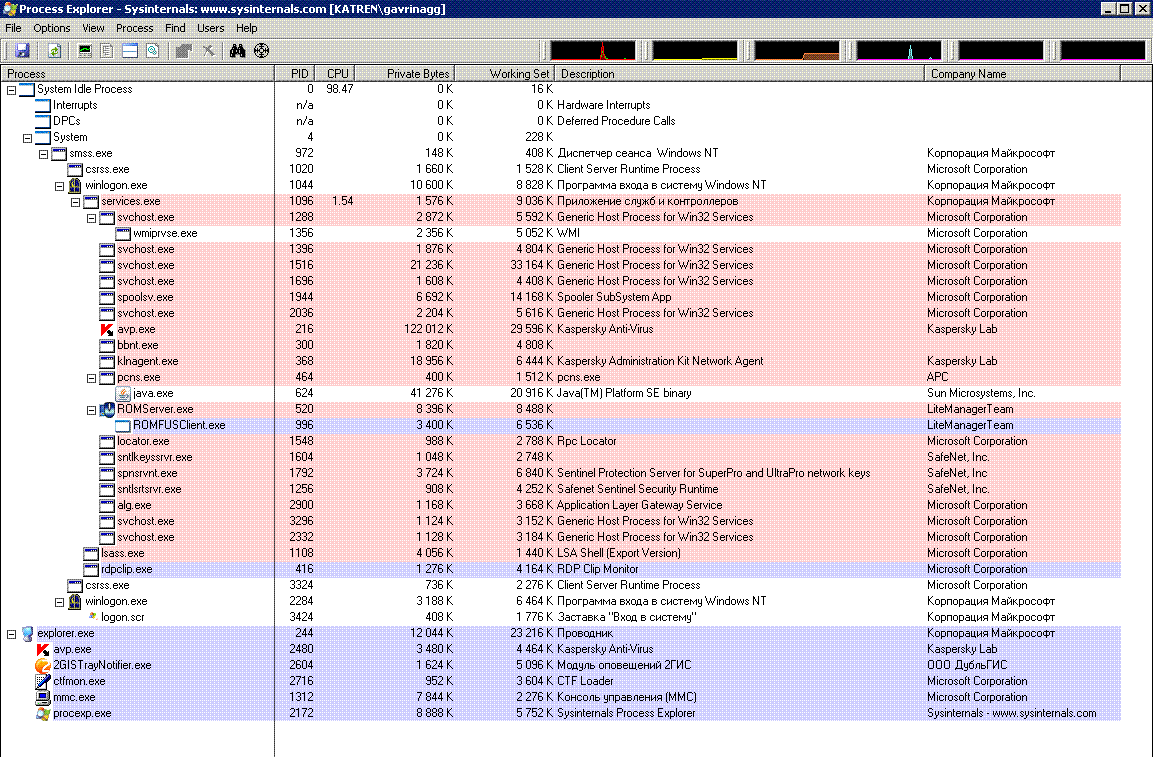Sort by the CPU column header
Viewport: 1153px width, 757px height.
tap(335, 74)
